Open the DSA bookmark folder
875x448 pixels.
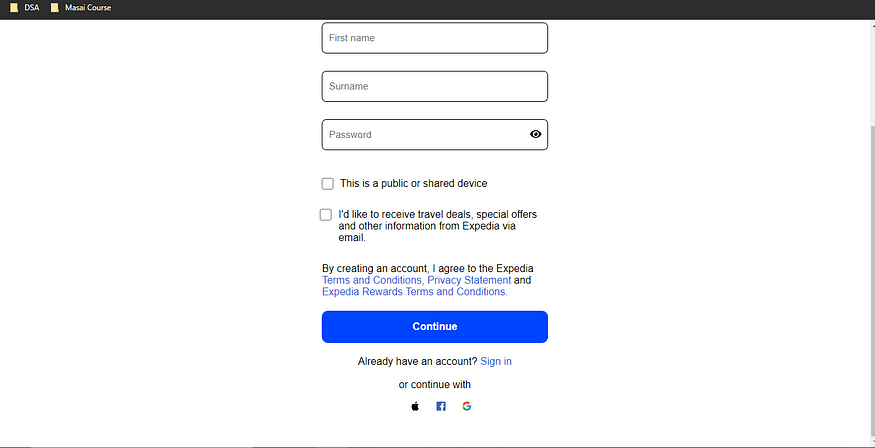[25, 8]
